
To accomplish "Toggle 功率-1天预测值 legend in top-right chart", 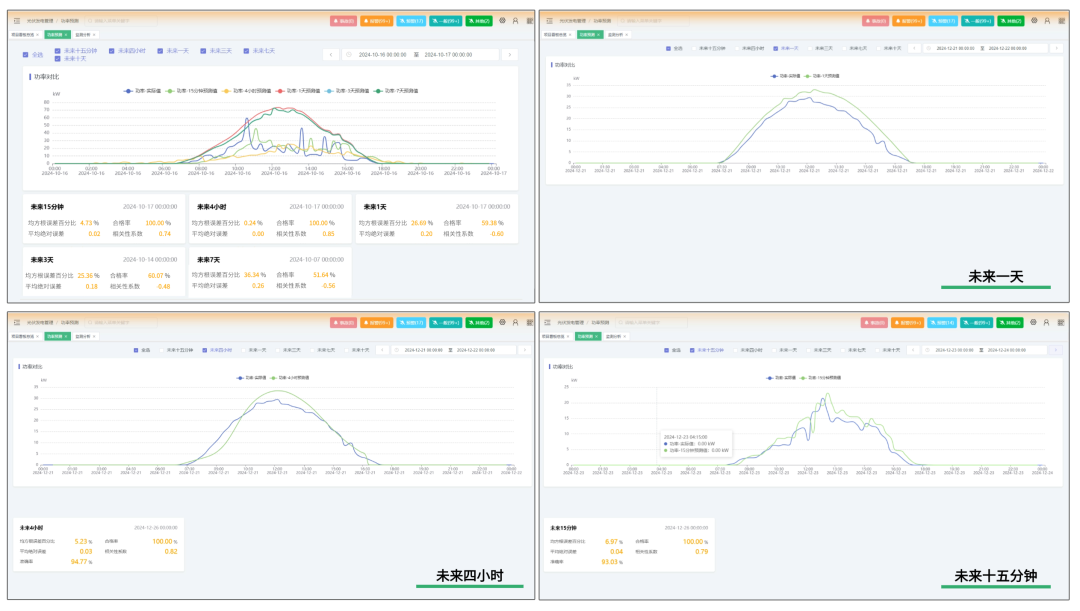I will 822,76.
